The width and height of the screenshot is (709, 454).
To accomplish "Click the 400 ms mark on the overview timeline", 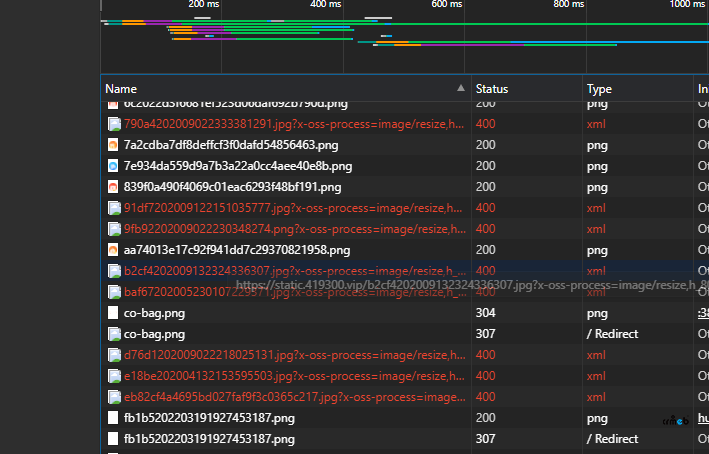I will (x=326, y=4).
